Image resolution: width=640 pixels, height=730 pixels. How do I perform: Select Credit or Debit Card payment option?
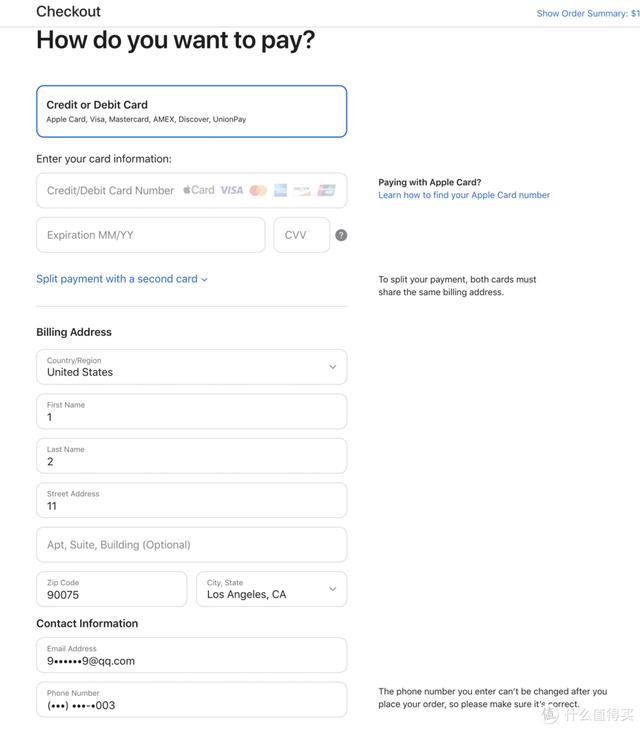[x=191, y=111]
